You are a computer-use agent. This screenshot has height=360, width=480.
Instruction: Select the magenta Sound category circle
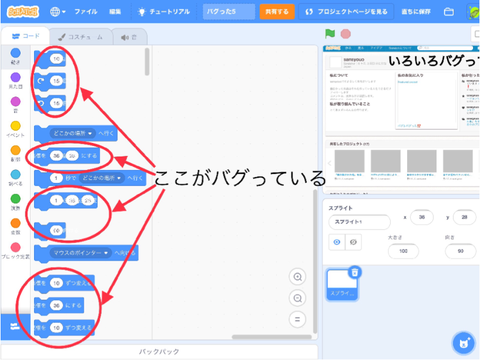[x=15, y=101]
